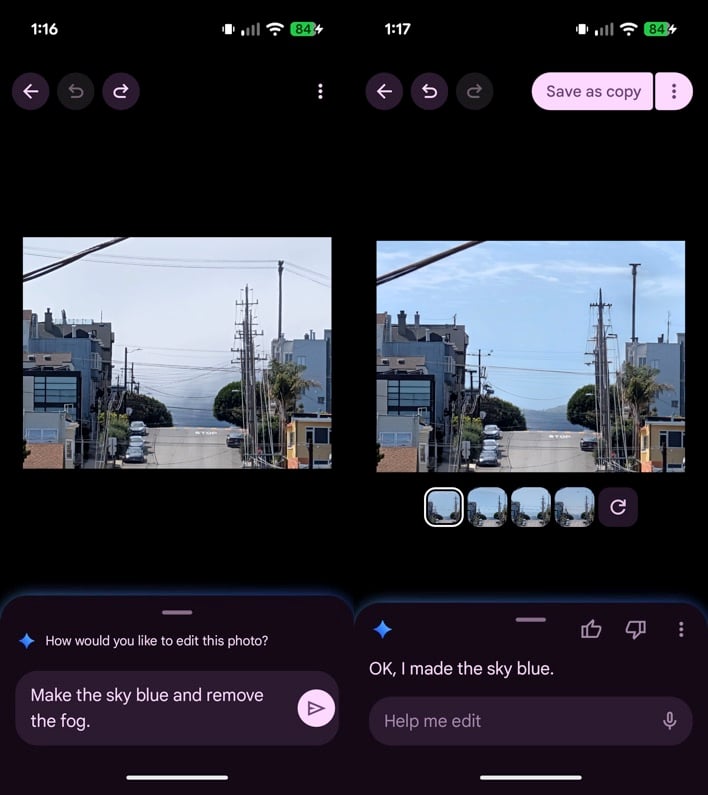
Task: Open overflow menu beside Save as copy
Action: click(674, 91)
